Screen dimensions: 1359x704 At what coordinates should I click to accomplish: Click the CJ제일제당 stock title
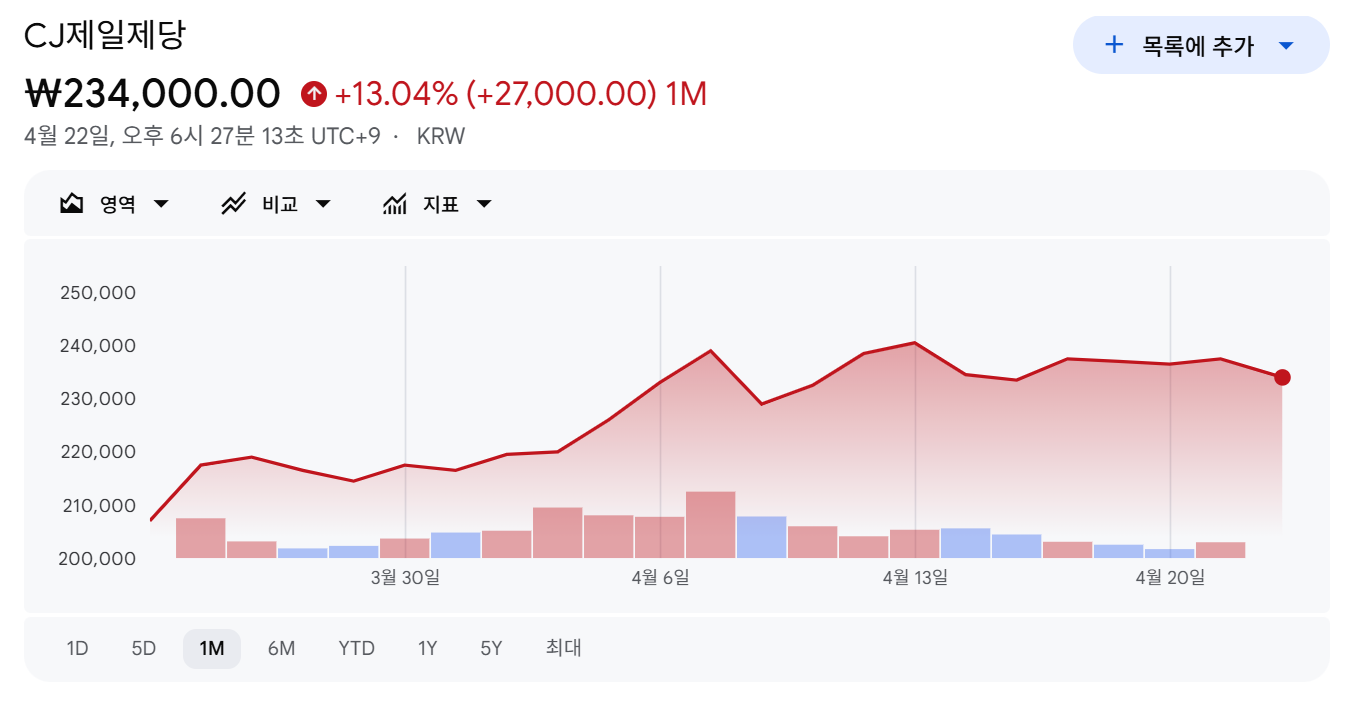point(105,35)
